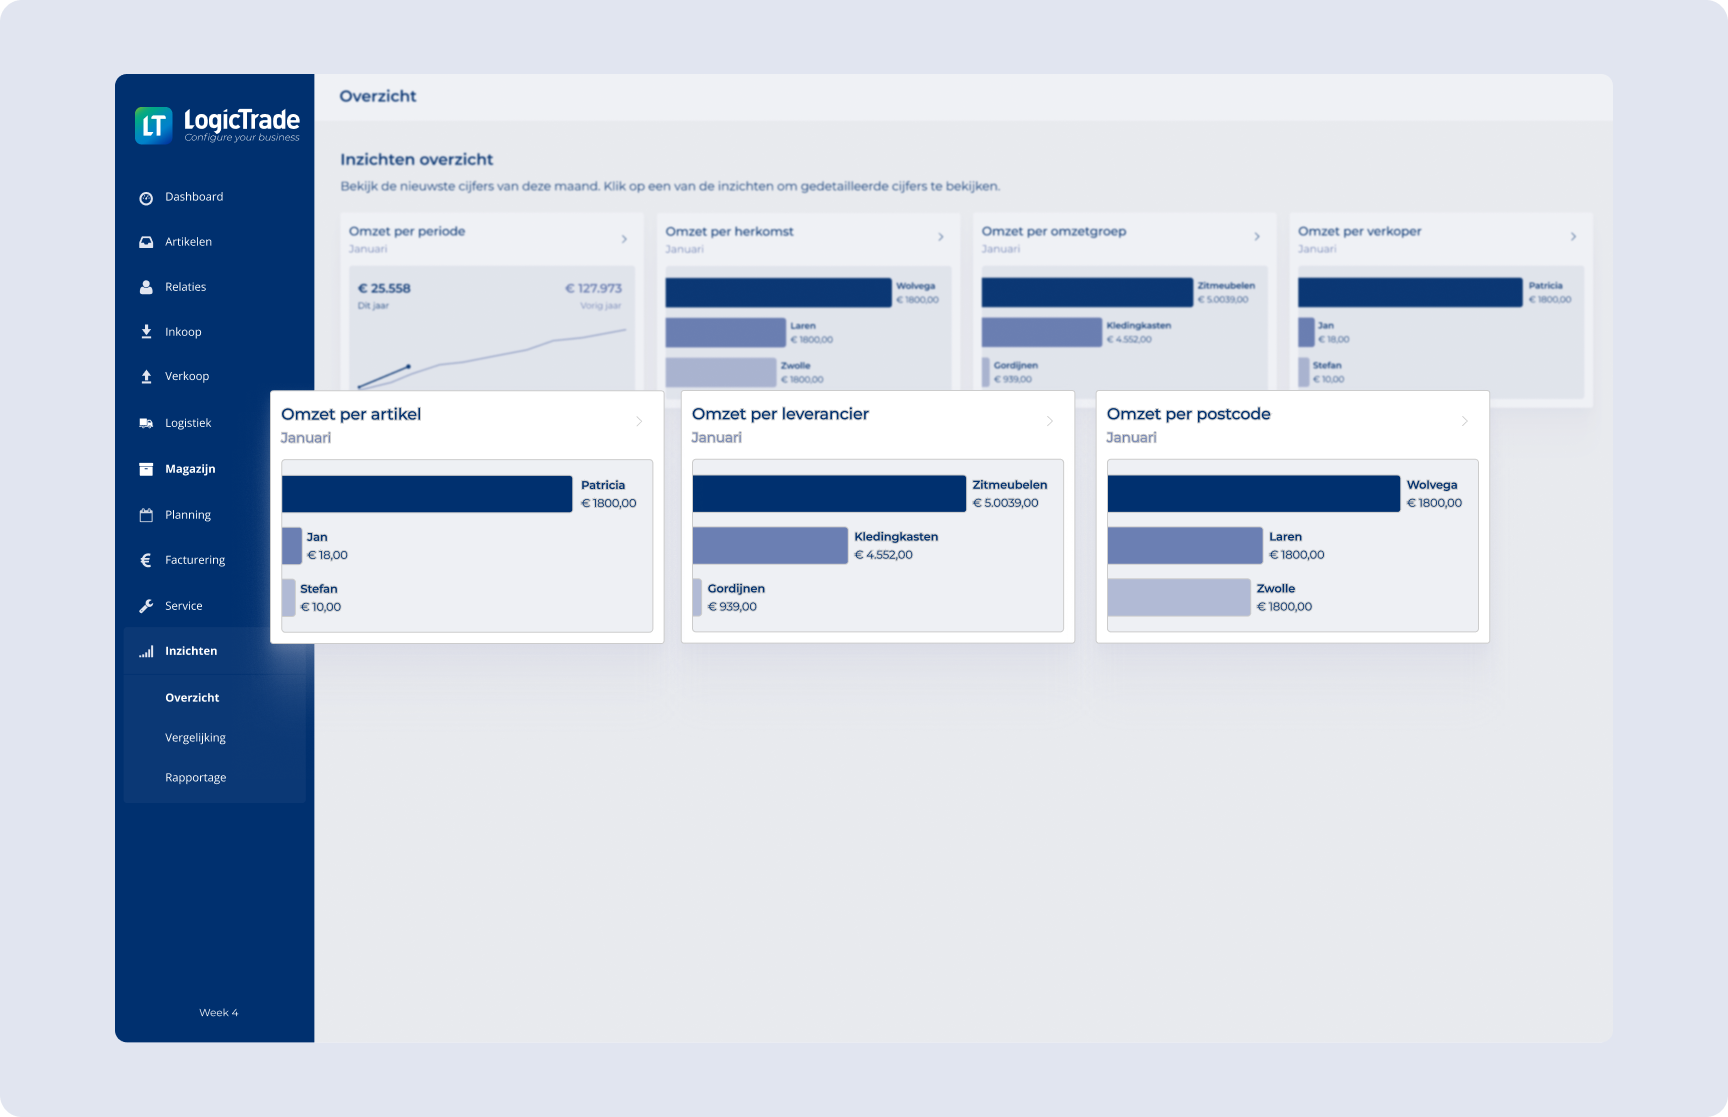Open Dashboard via its gauge icon

[146, 198]
